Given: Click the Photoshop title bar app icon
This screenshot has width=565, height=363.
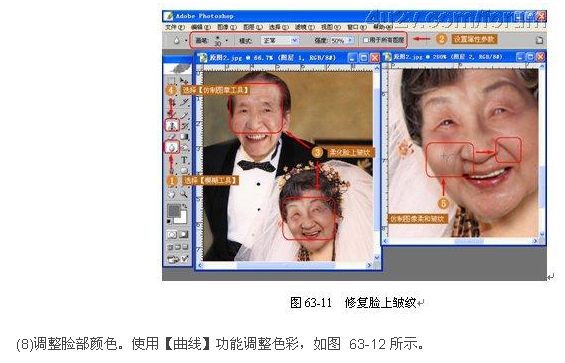Looking at the screenshot, I should click(x=168, y=16).
